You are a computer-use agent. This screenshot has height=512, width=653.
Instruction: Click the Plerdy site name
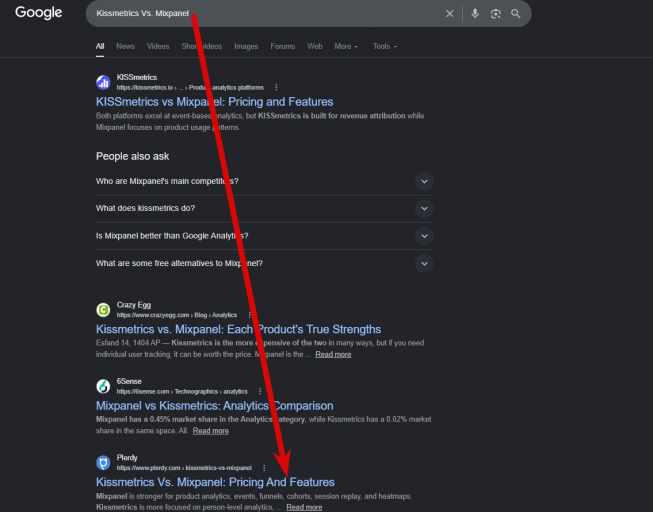coord(127,458)
